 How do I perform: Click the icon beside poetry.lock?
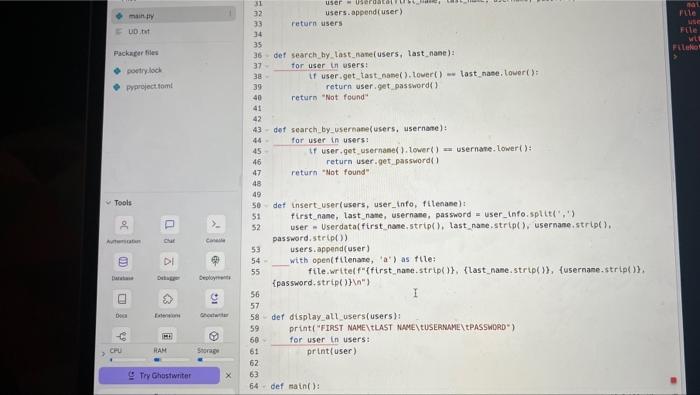click(x=117, y=71)
